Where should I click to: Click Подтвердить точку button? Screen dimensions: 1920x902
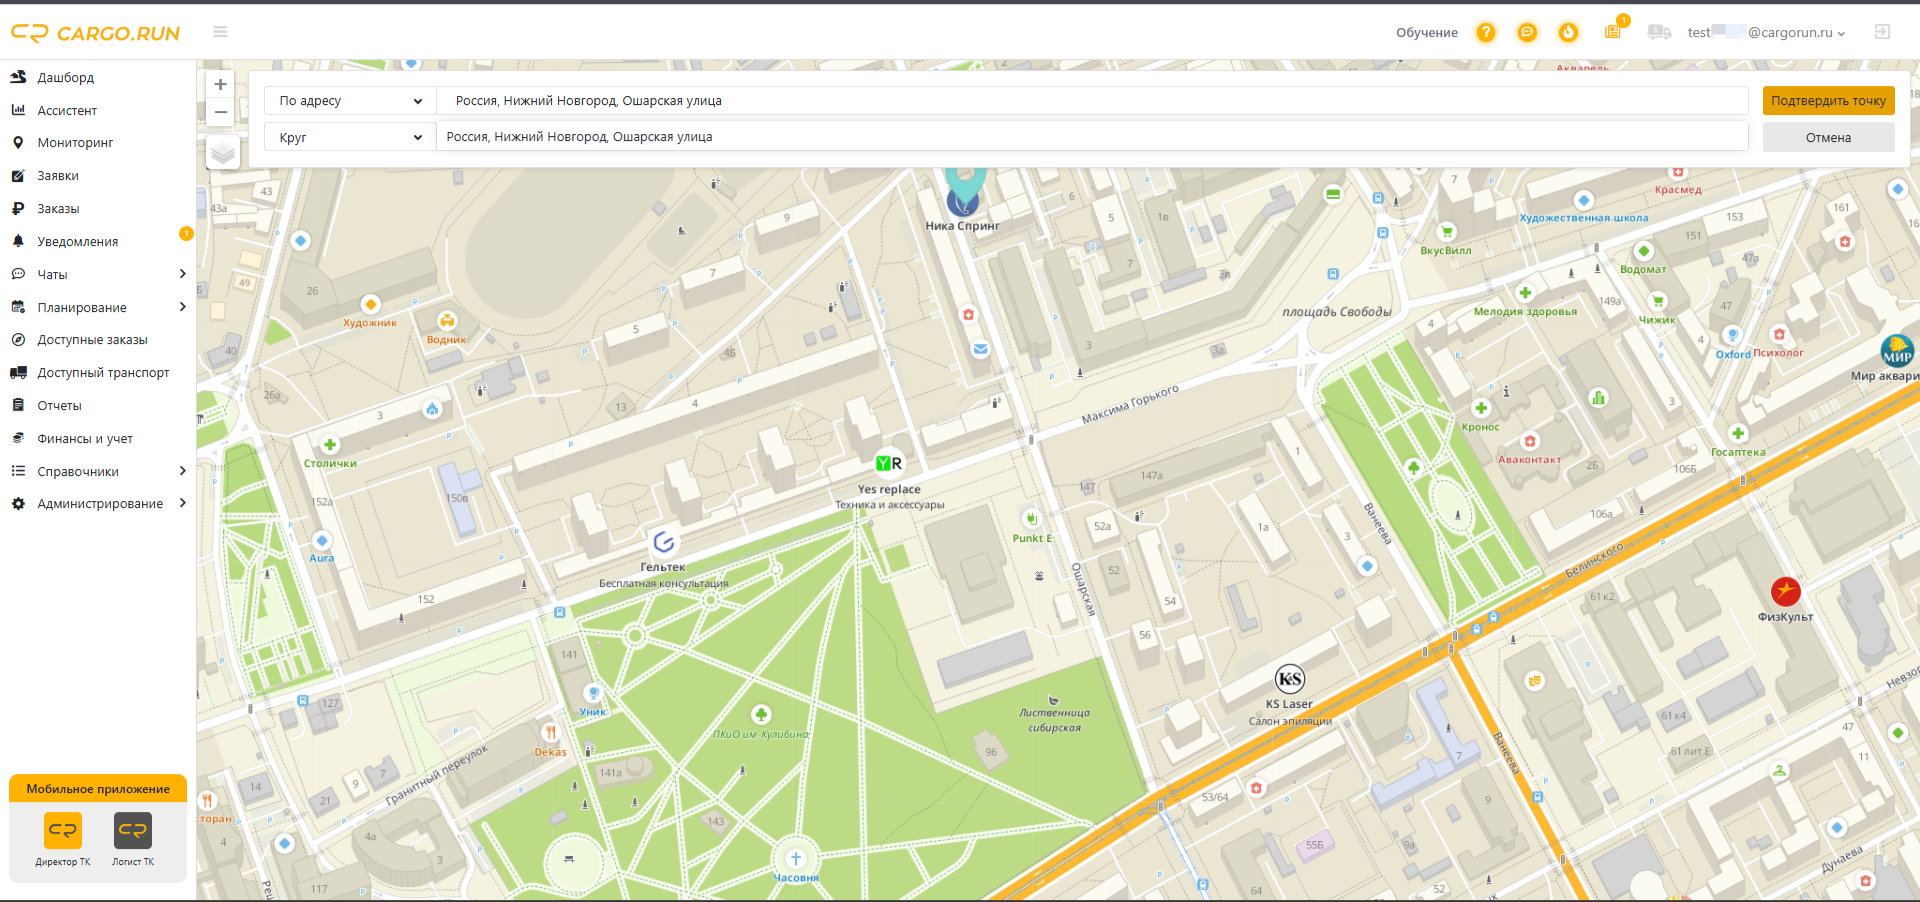[x=1828, y=101]
